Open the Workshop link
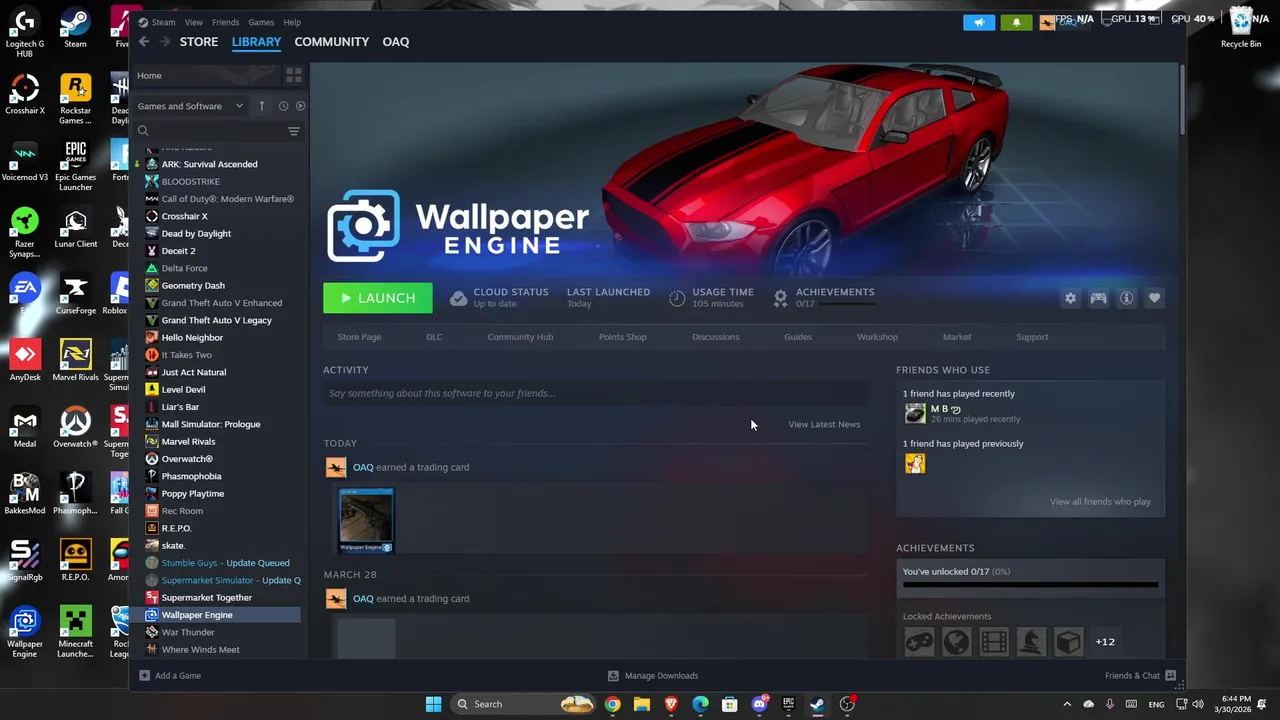1280x720 pixels. [877, 337]
